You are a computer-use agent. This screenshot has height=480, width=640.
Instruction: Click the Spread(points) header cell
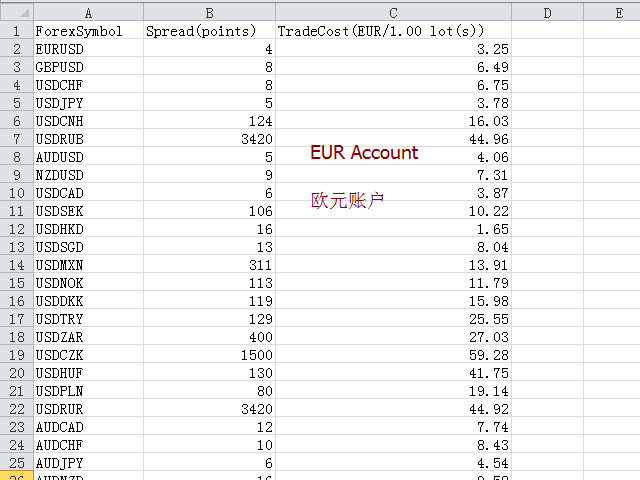[x=209, y=31]
